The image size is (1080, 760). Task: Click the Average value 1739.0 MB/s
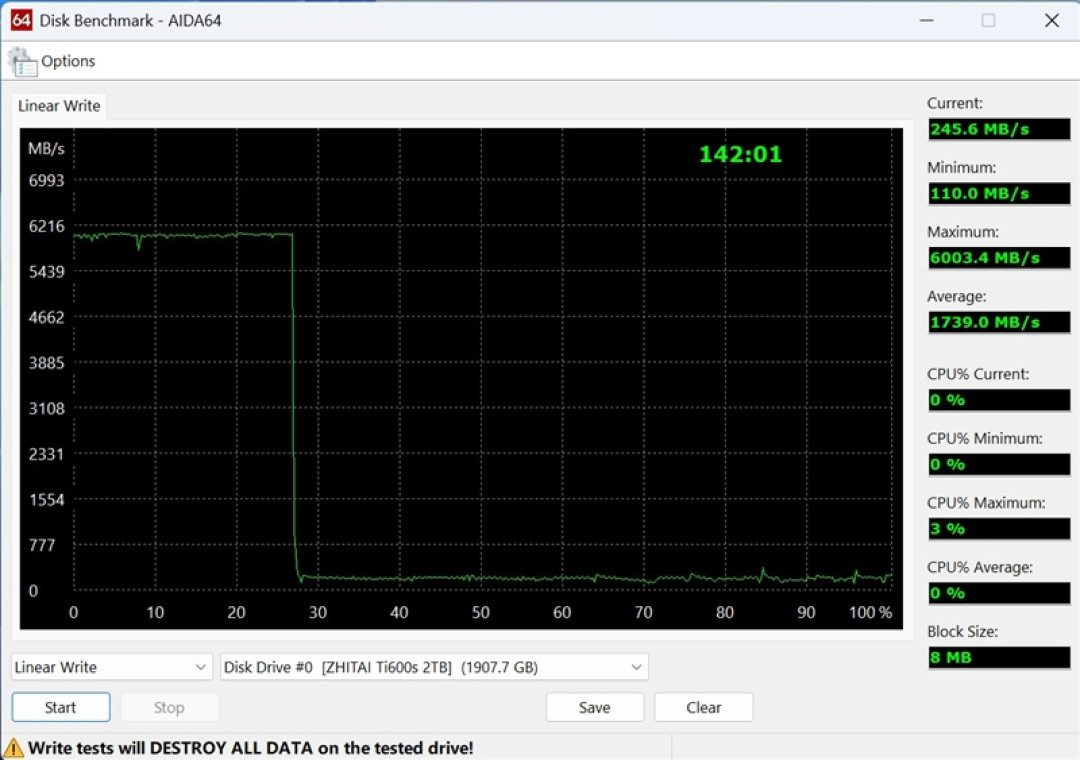999,322
